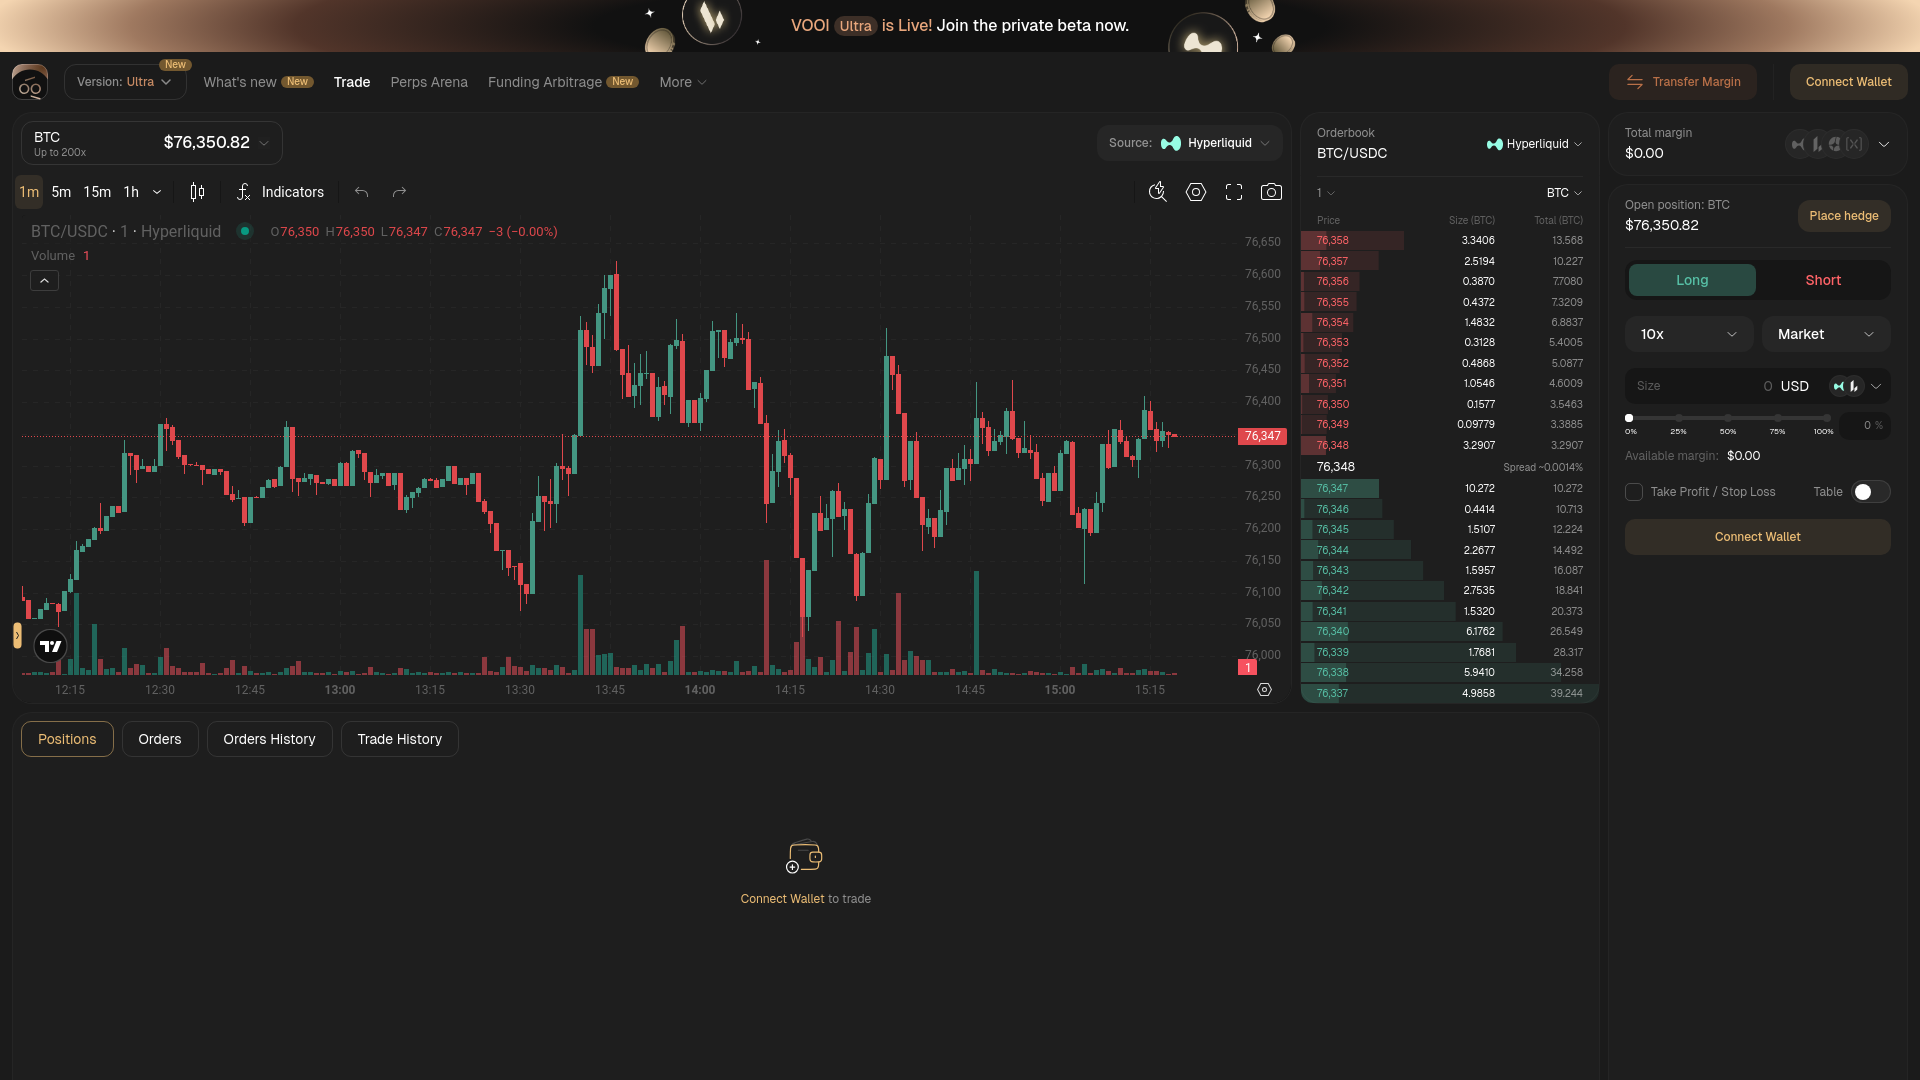The width and height of the screenshot is (1920, 1080).
Task: Click the wallet icon in Positions panel
Action: 804,857
